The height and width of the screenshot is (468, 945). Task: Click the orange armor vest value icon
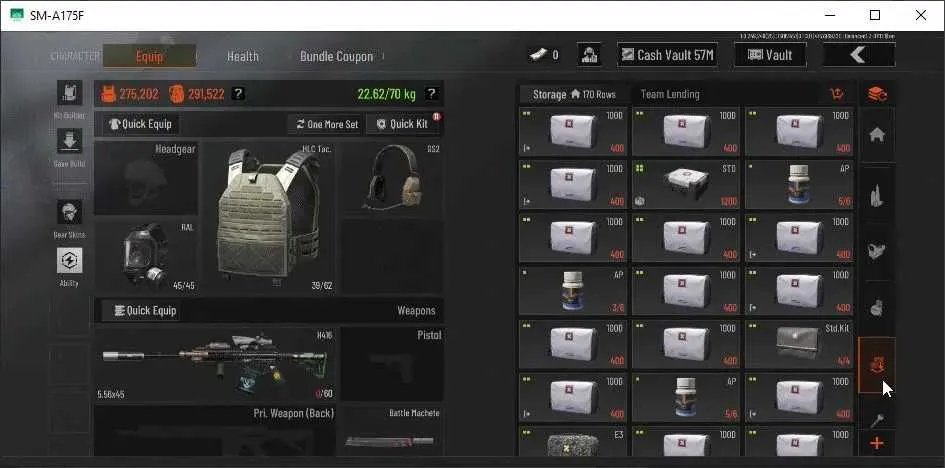point(108,94)
